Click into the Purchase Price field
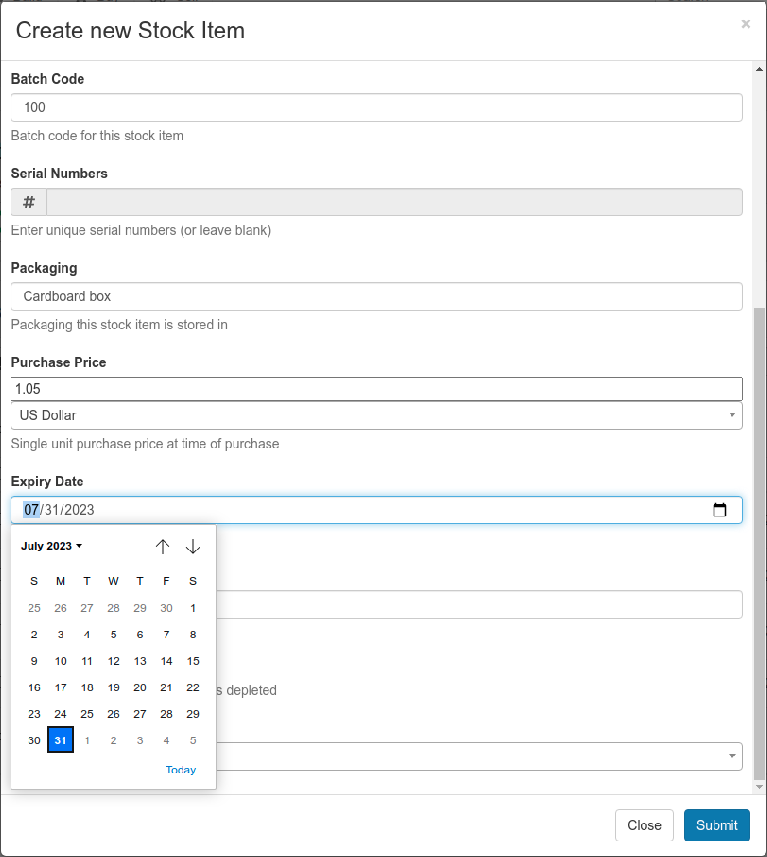Viewport: 767px width, 857px height. point(376,389)
